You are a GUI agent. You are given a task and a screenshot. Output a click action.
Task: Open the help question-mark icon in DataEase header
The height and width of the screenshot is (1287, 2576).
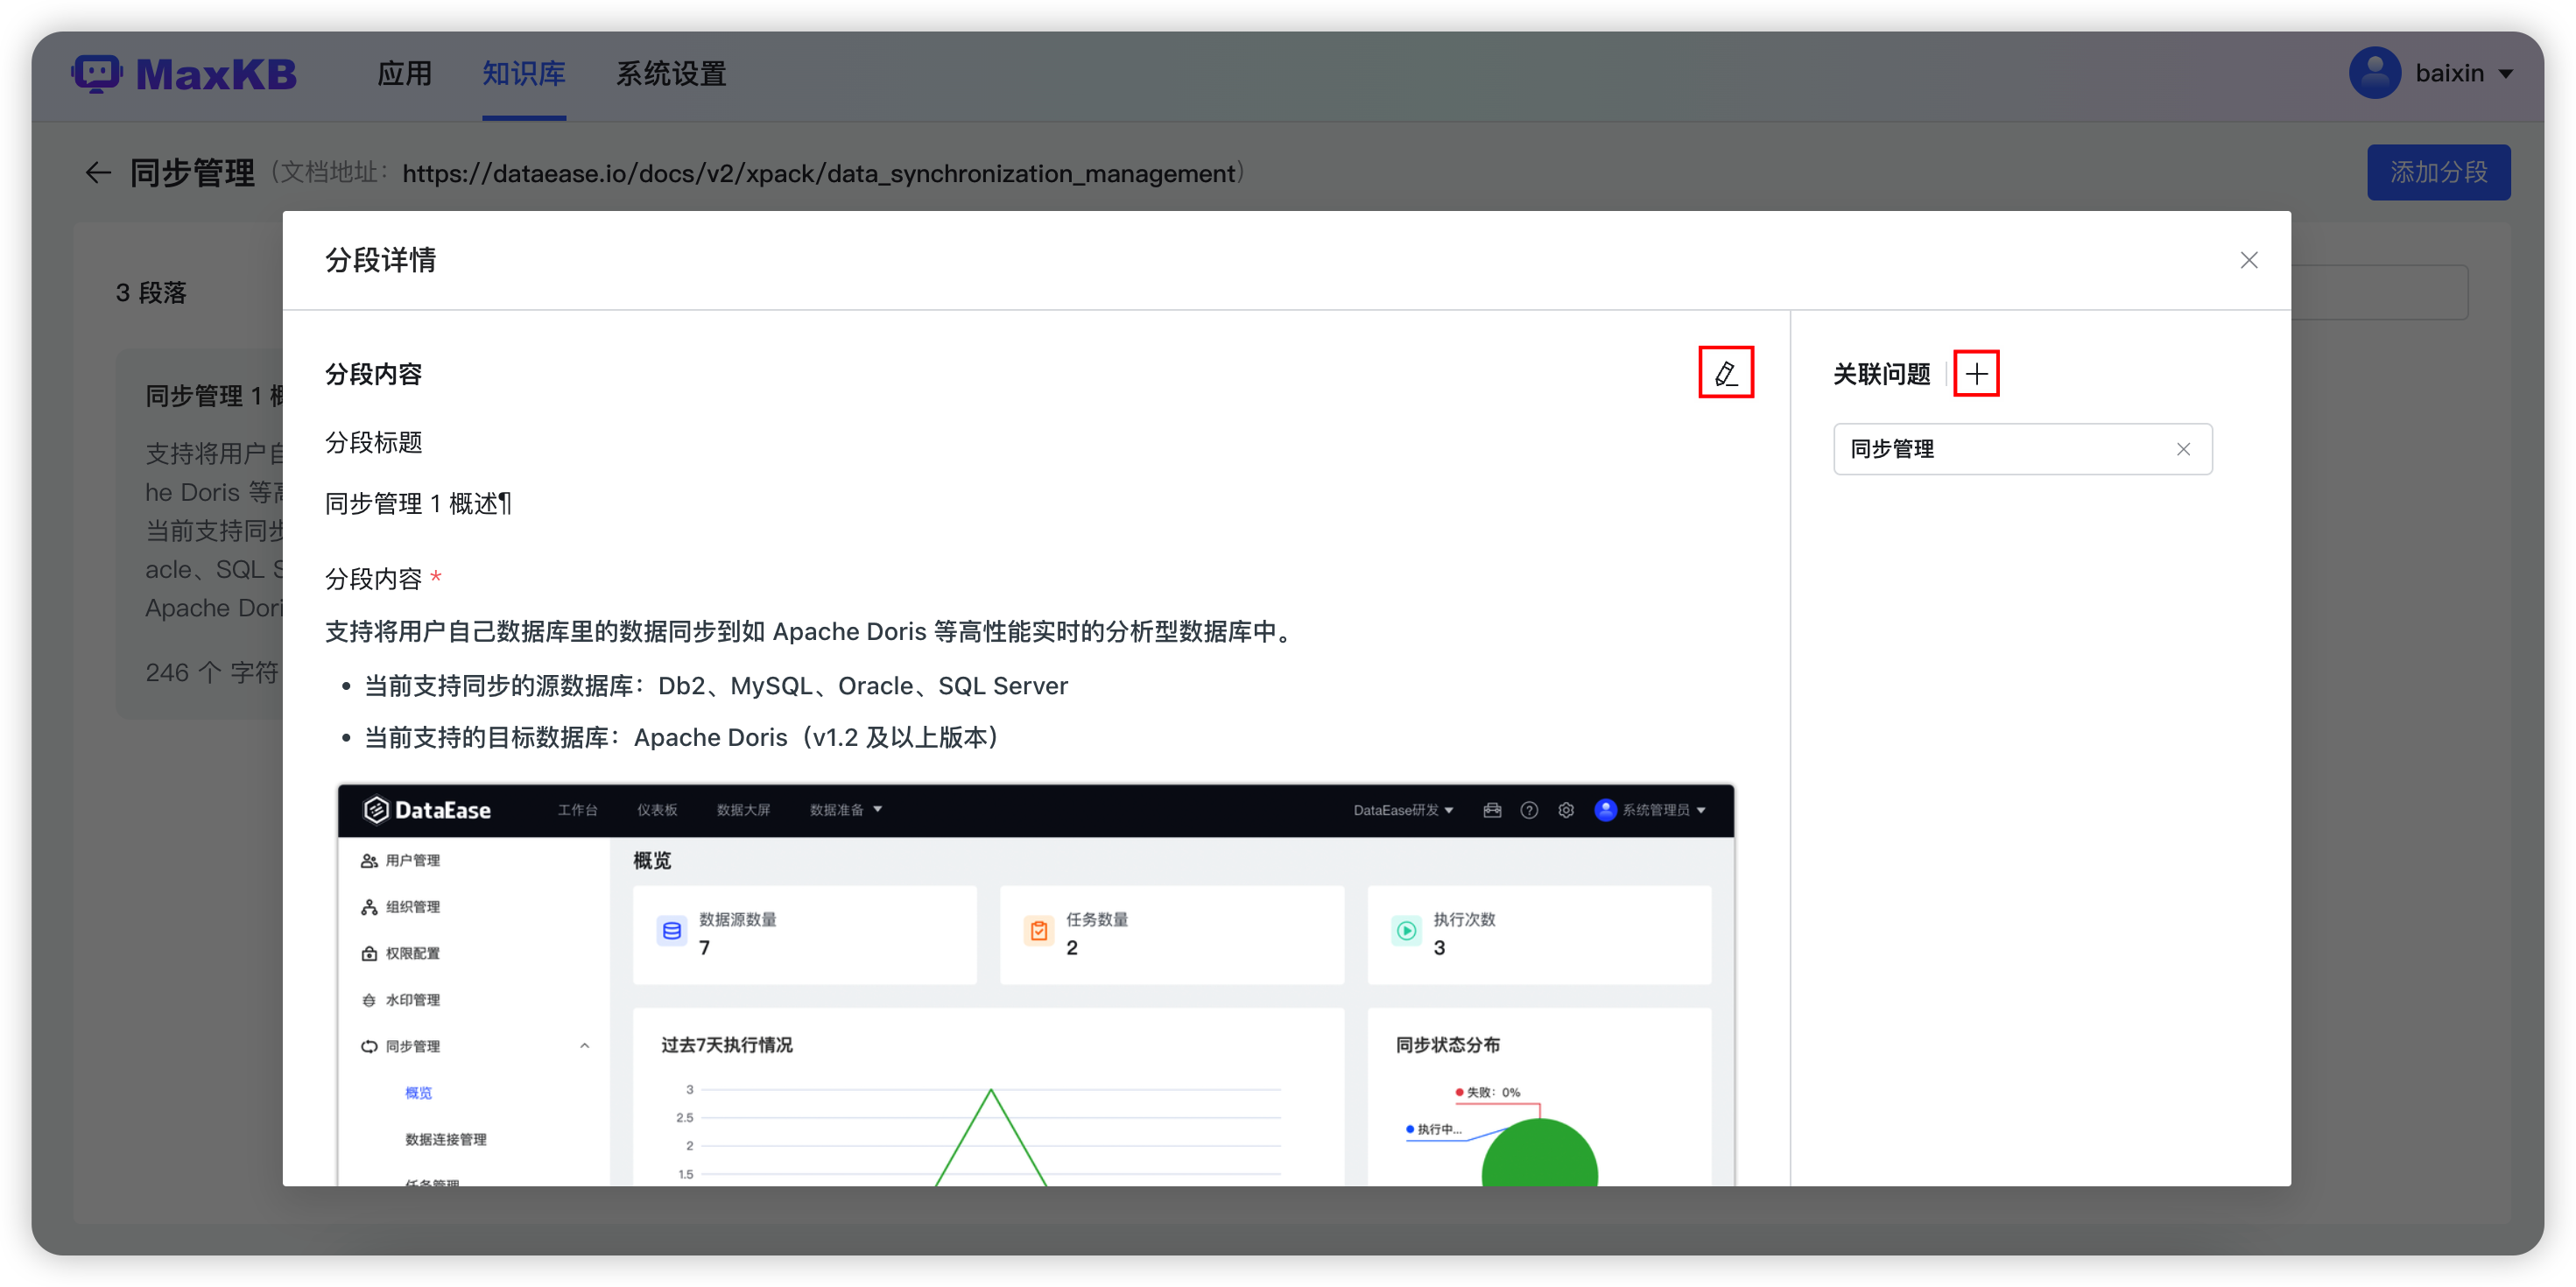point(1529,810)
